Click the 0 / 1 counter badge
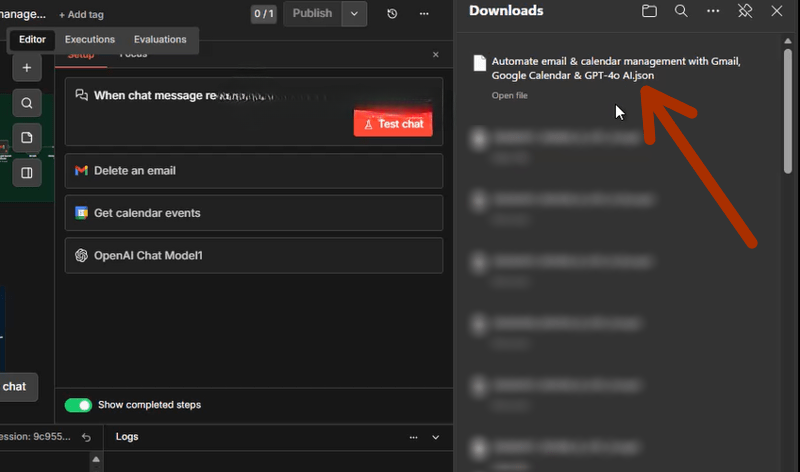 pyautogui.click(x=263, y=14)
